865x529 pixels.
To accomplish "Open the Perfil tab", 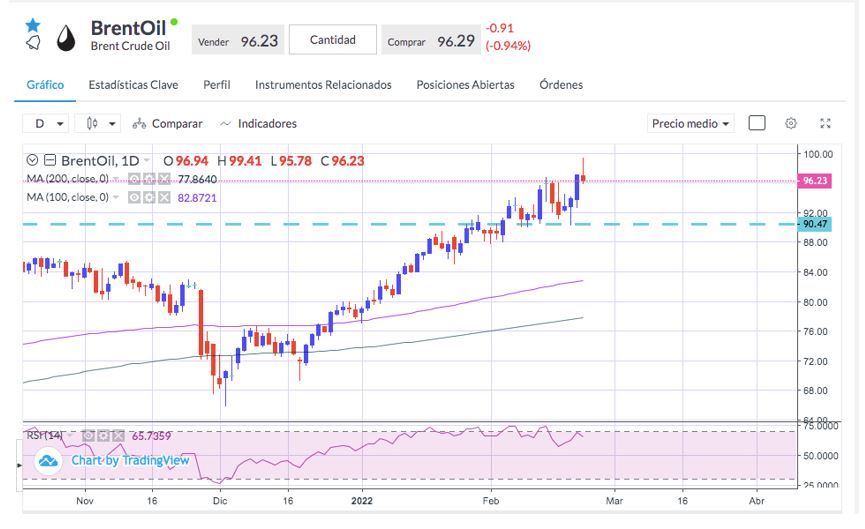I will point(217,85).
